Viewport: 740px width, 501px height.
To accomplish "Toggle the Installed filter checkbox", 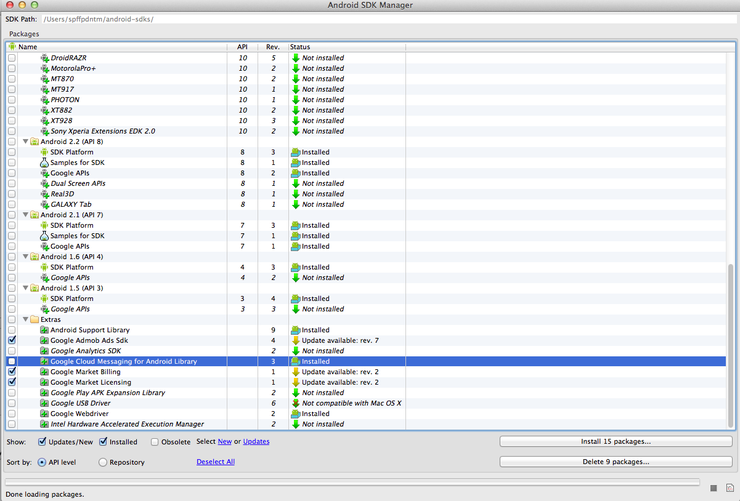I will 103,442.
